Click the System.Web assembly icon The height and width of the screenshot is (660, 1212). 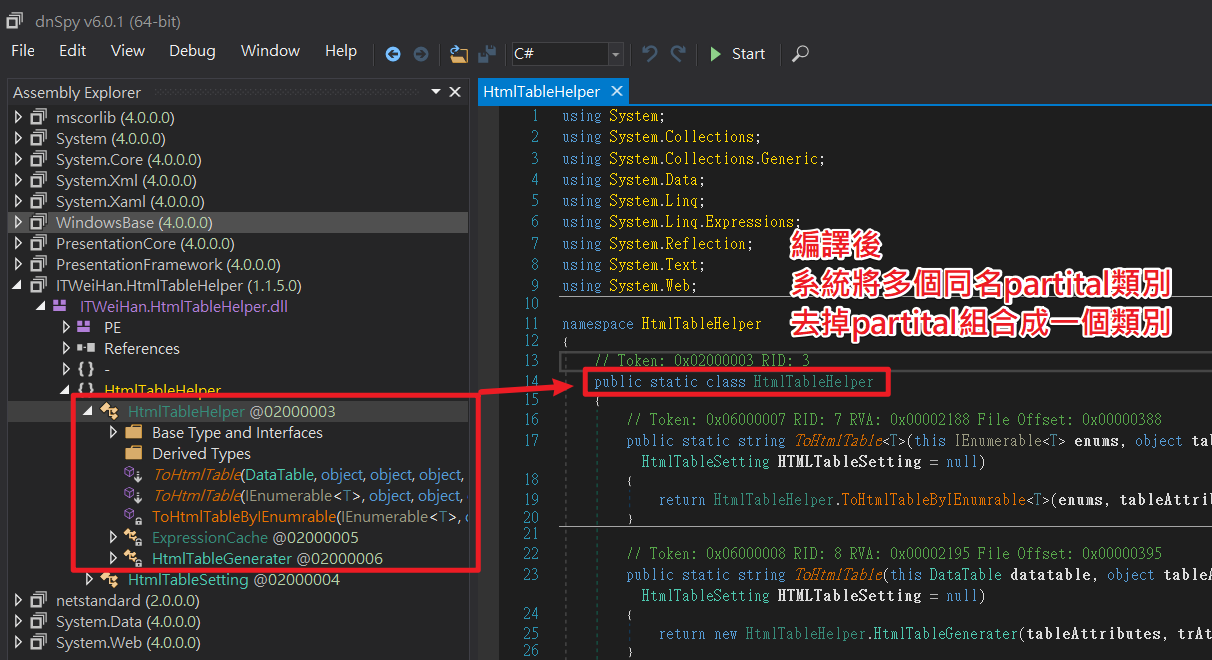coord(40,642)
